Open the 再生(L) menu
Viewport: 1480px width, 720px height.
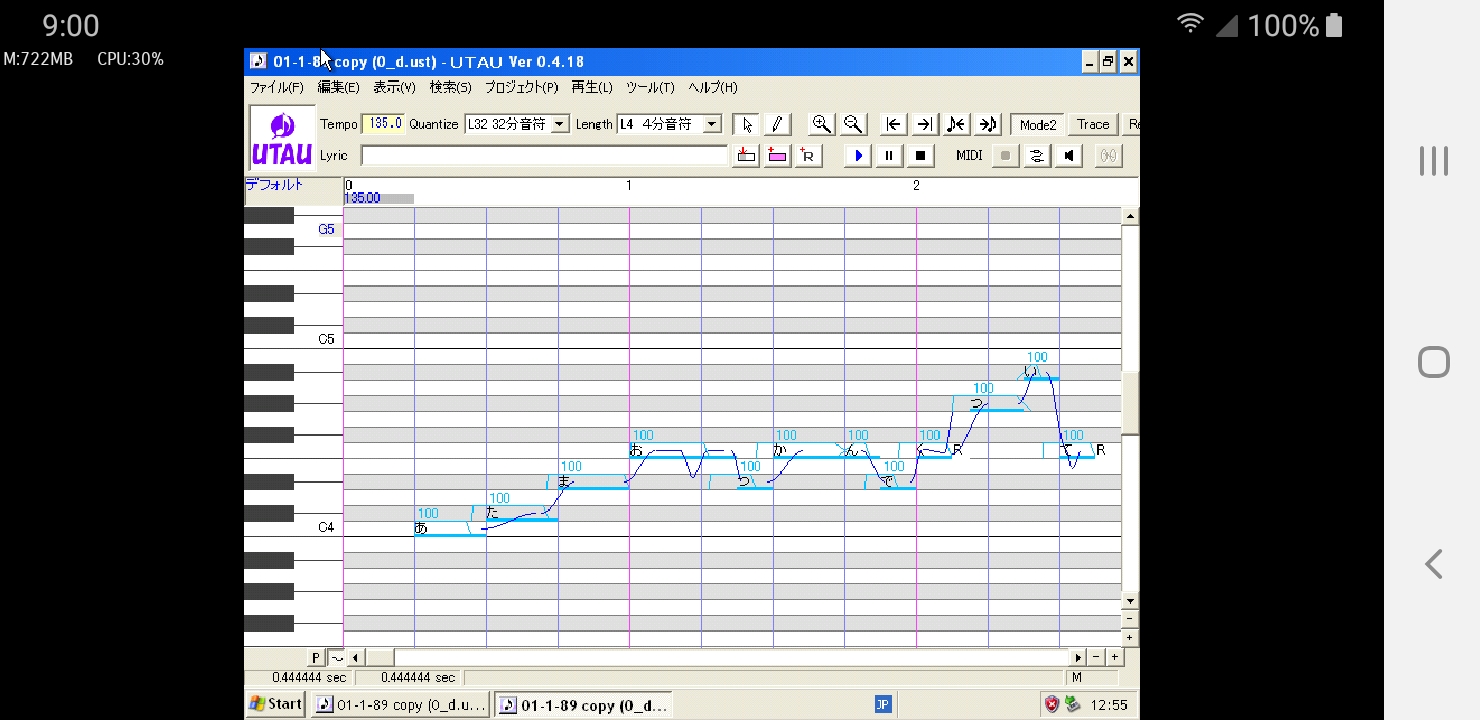tap(591, 87)
